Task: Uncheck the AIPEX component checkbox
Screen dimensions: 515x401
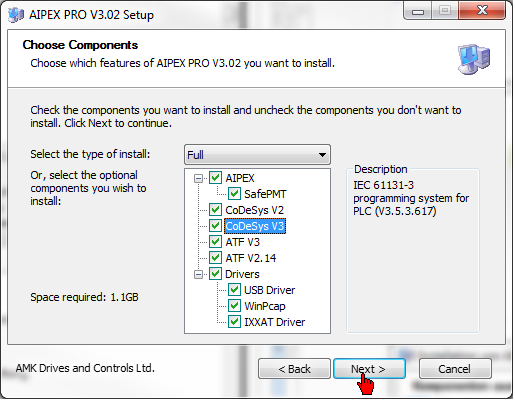Action: tap(215, 178)
